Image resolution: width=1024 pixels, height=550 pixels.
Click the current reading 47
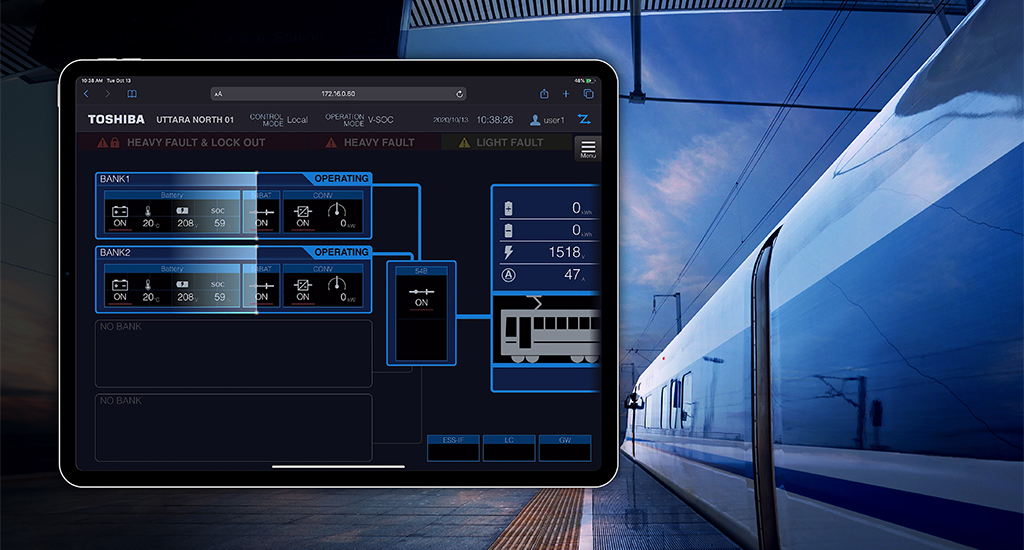pyautogui.click(x=572, y=275)
